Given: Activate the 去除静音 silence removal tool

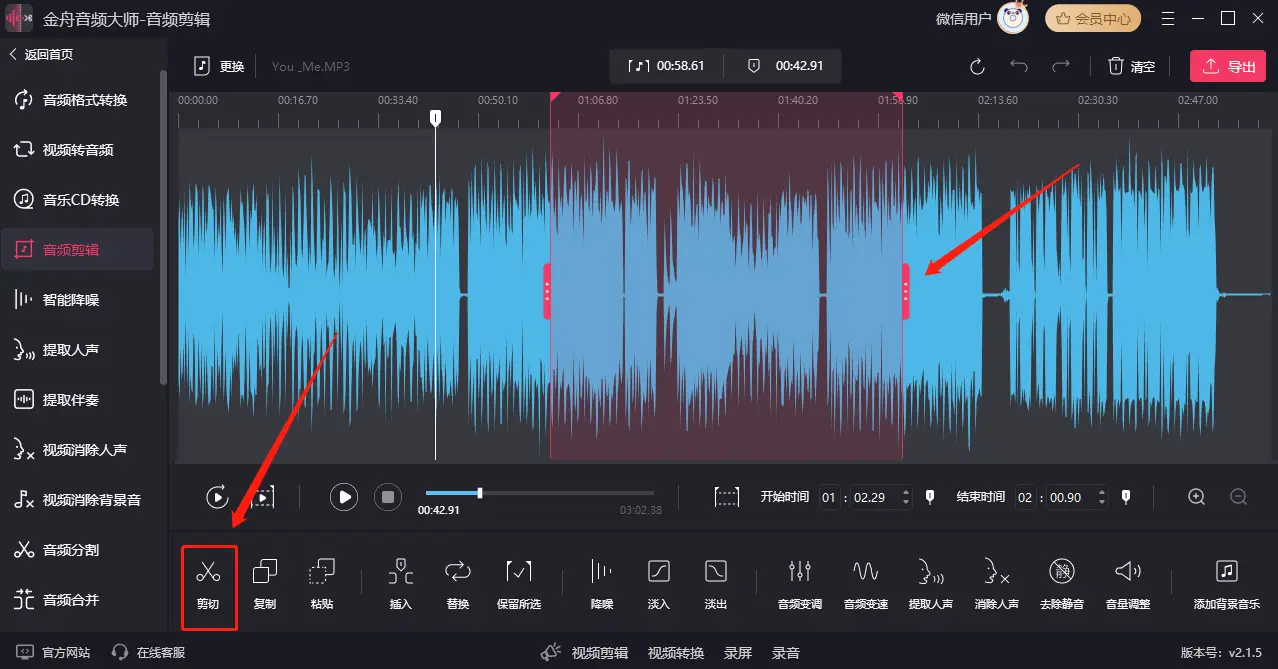Looking at the screenshot, I should 1061,586.
